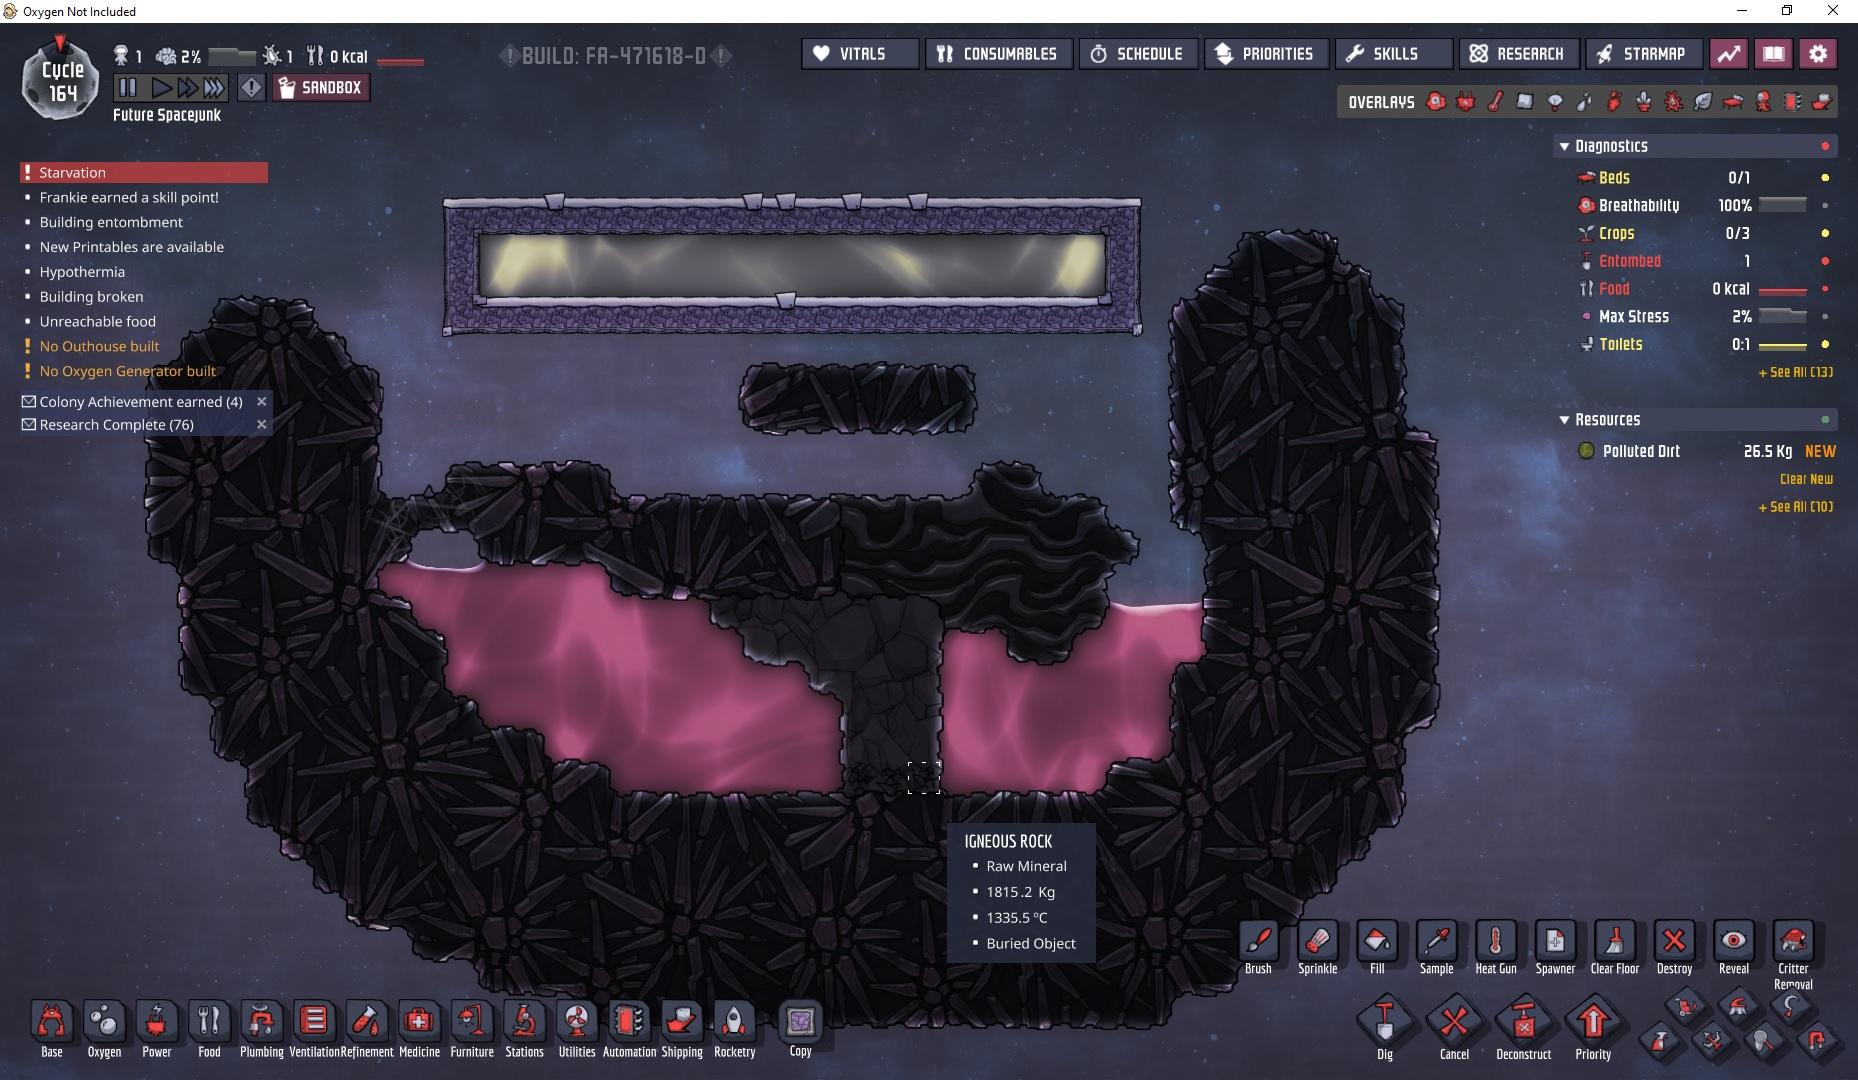This screenshot has height=1080, width=1858.
Task: Select the Reveal sandbox tool
Action: tap(1733, 943)
